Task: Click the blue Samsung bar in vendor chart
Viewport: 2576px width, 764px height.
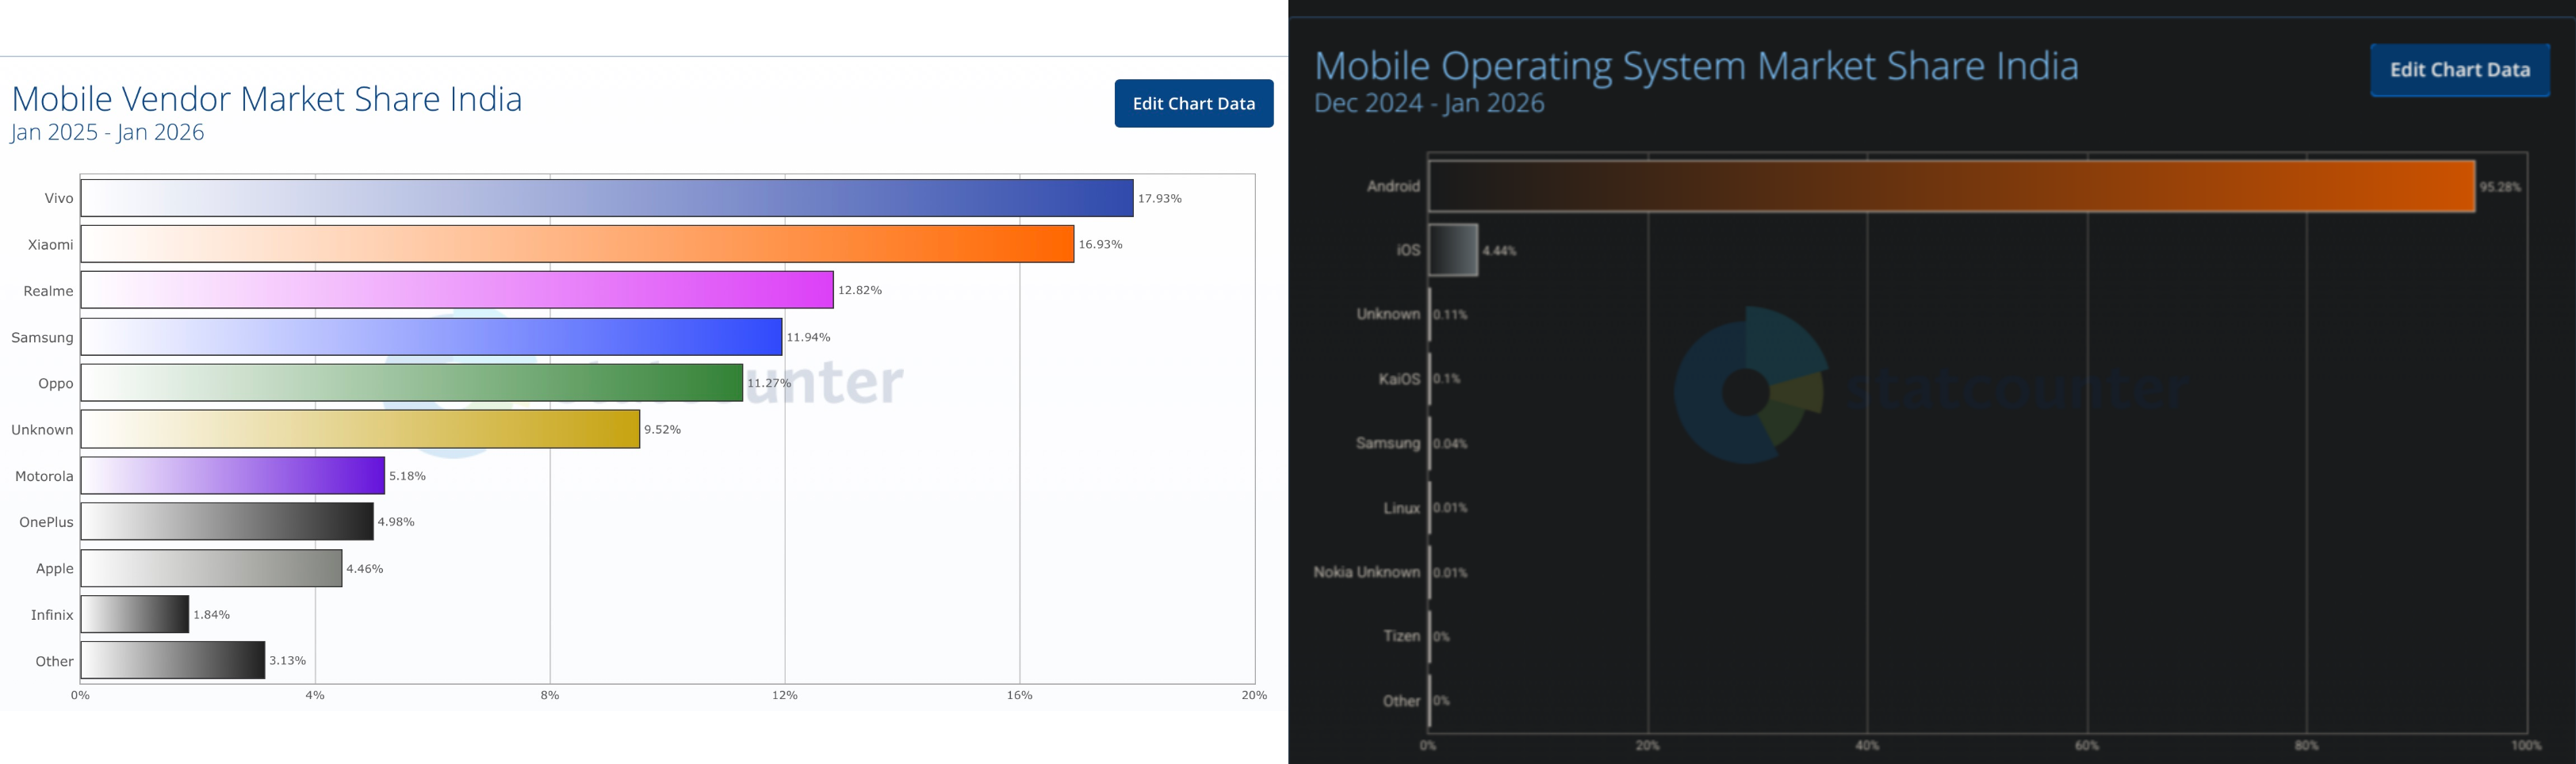Action: (431, 337)
